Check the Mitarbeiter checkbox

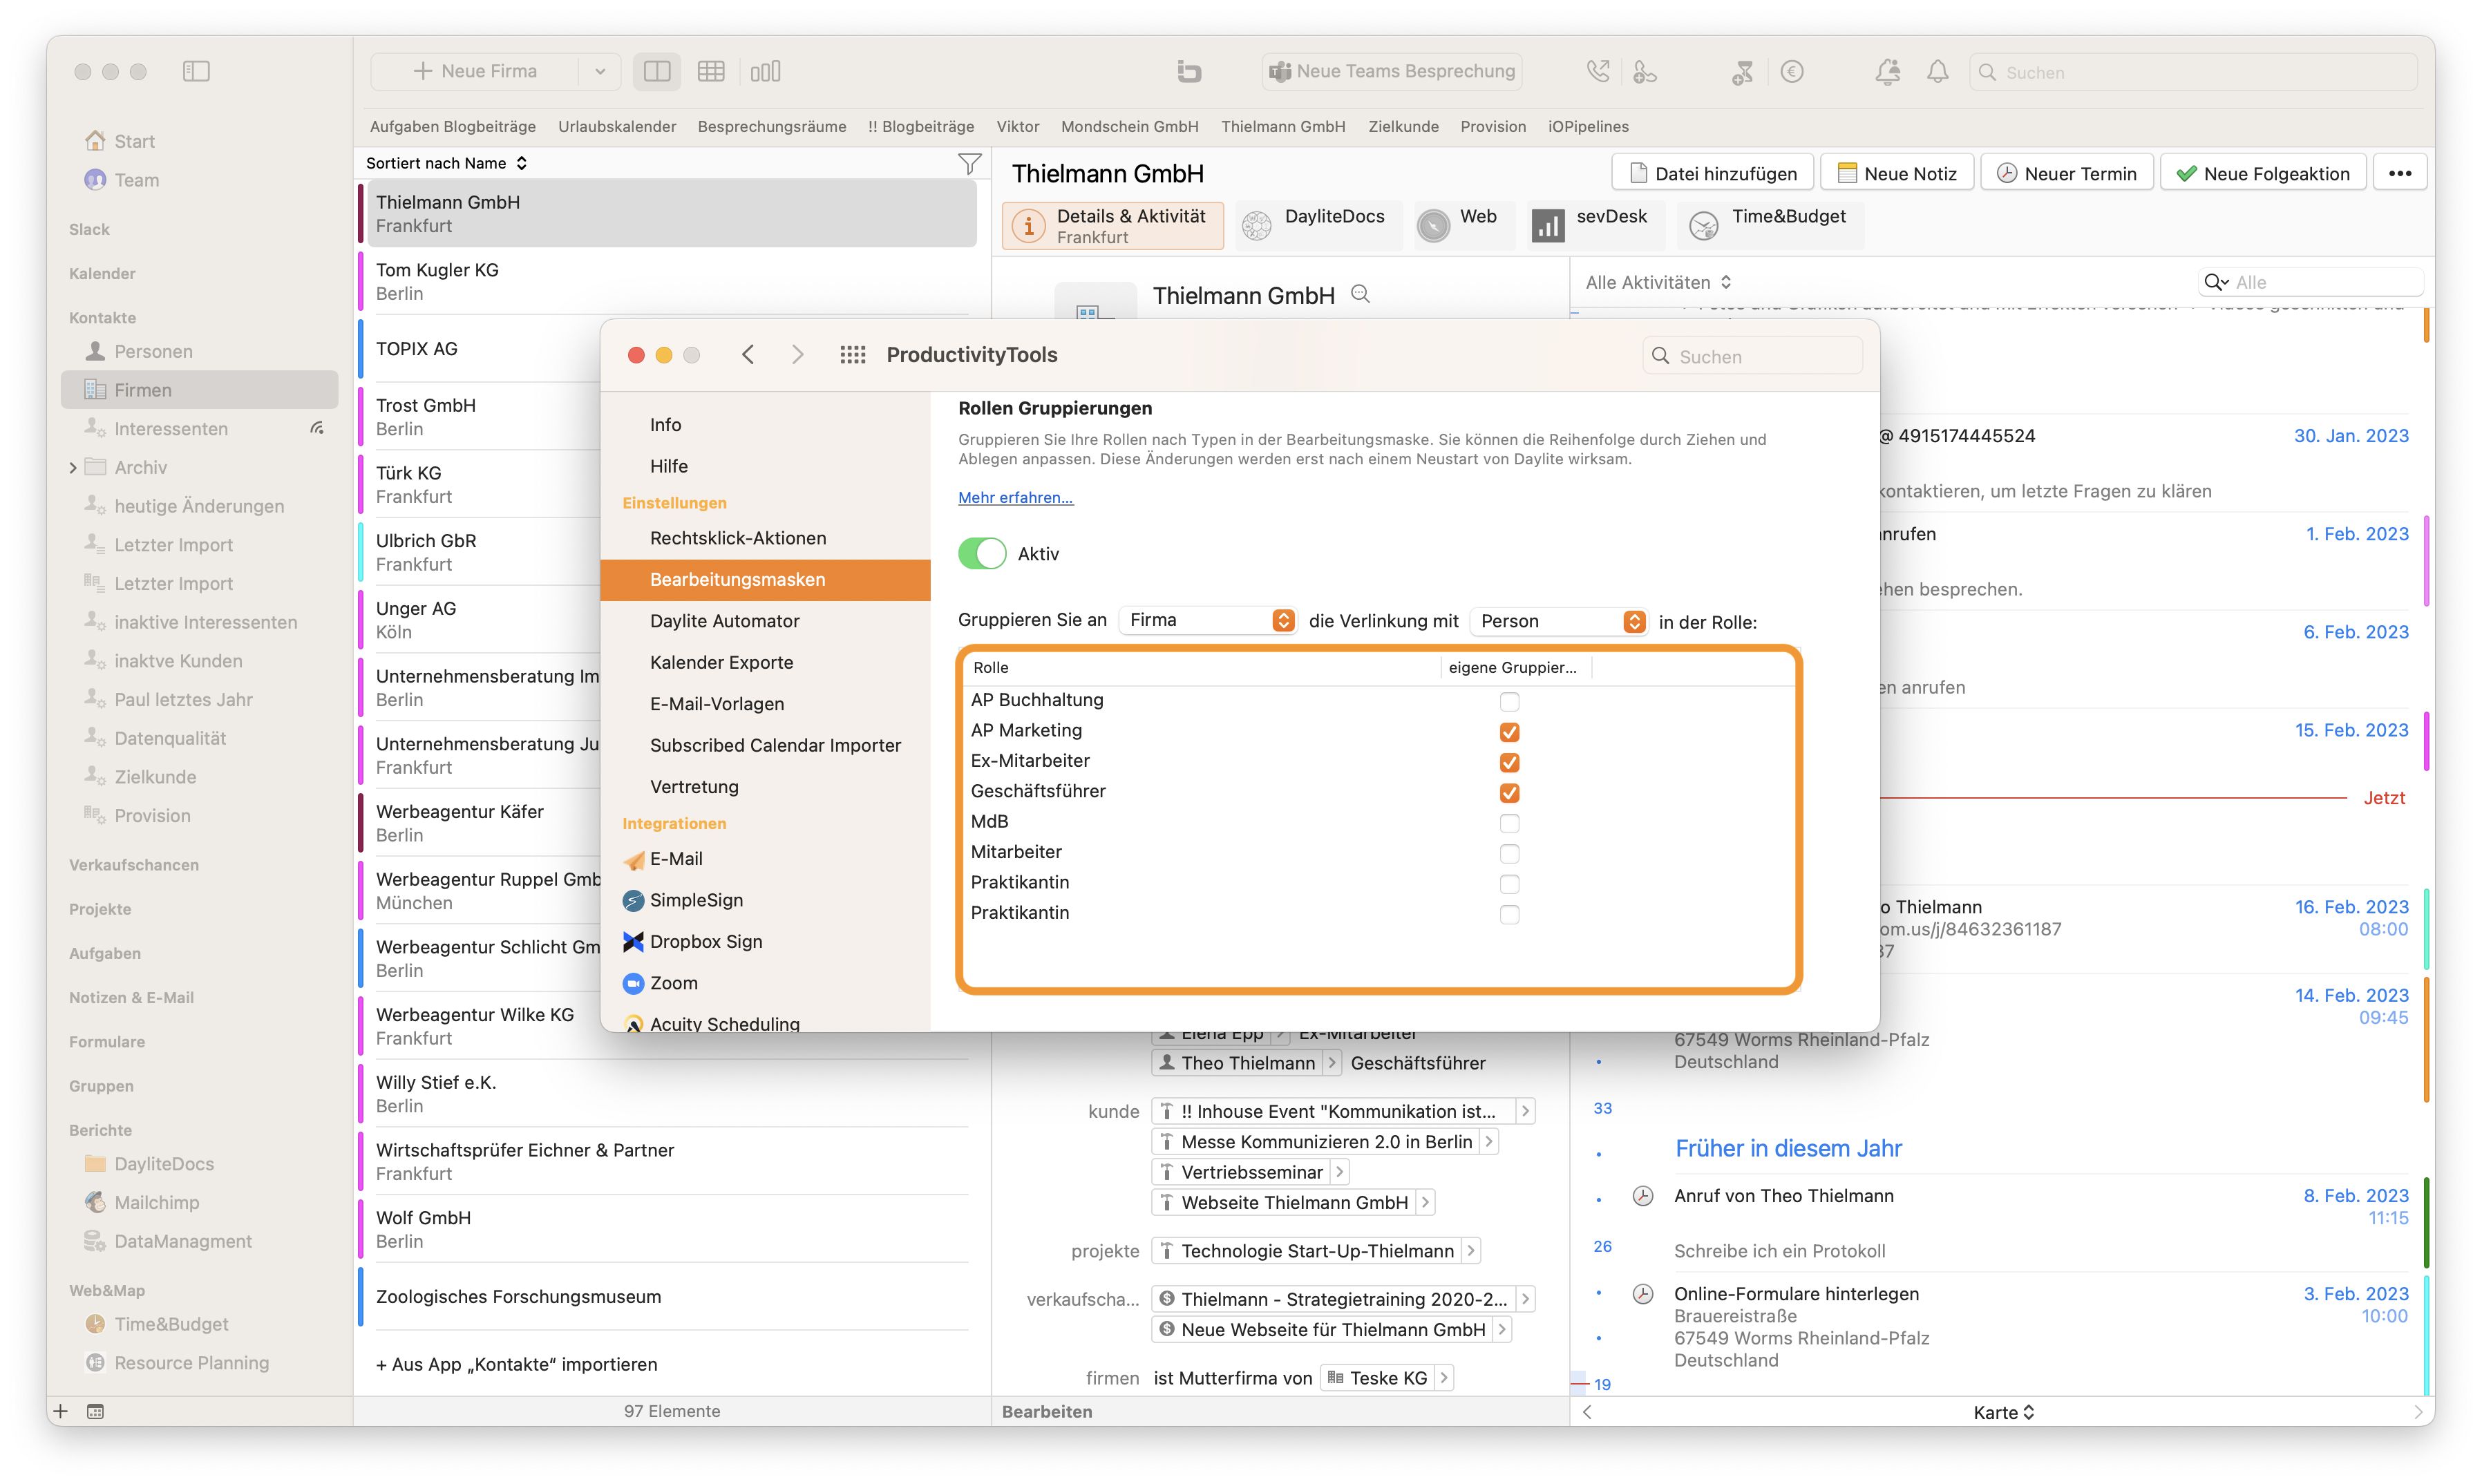(1509, 854)
